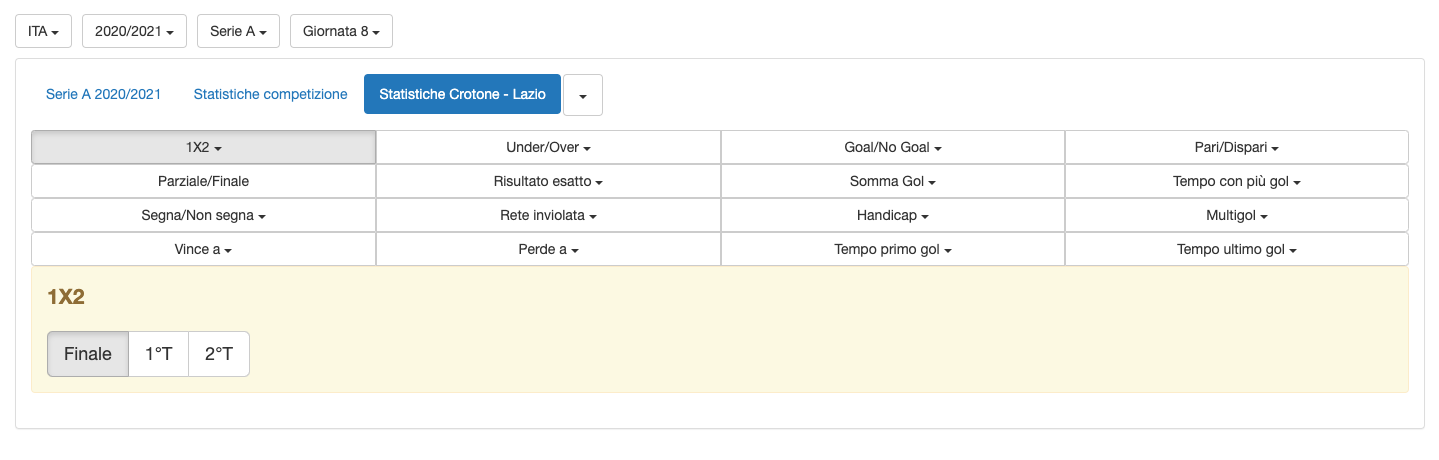Switch to 1°T first half view
1439x460 pixels.
[x=159, y=354]
